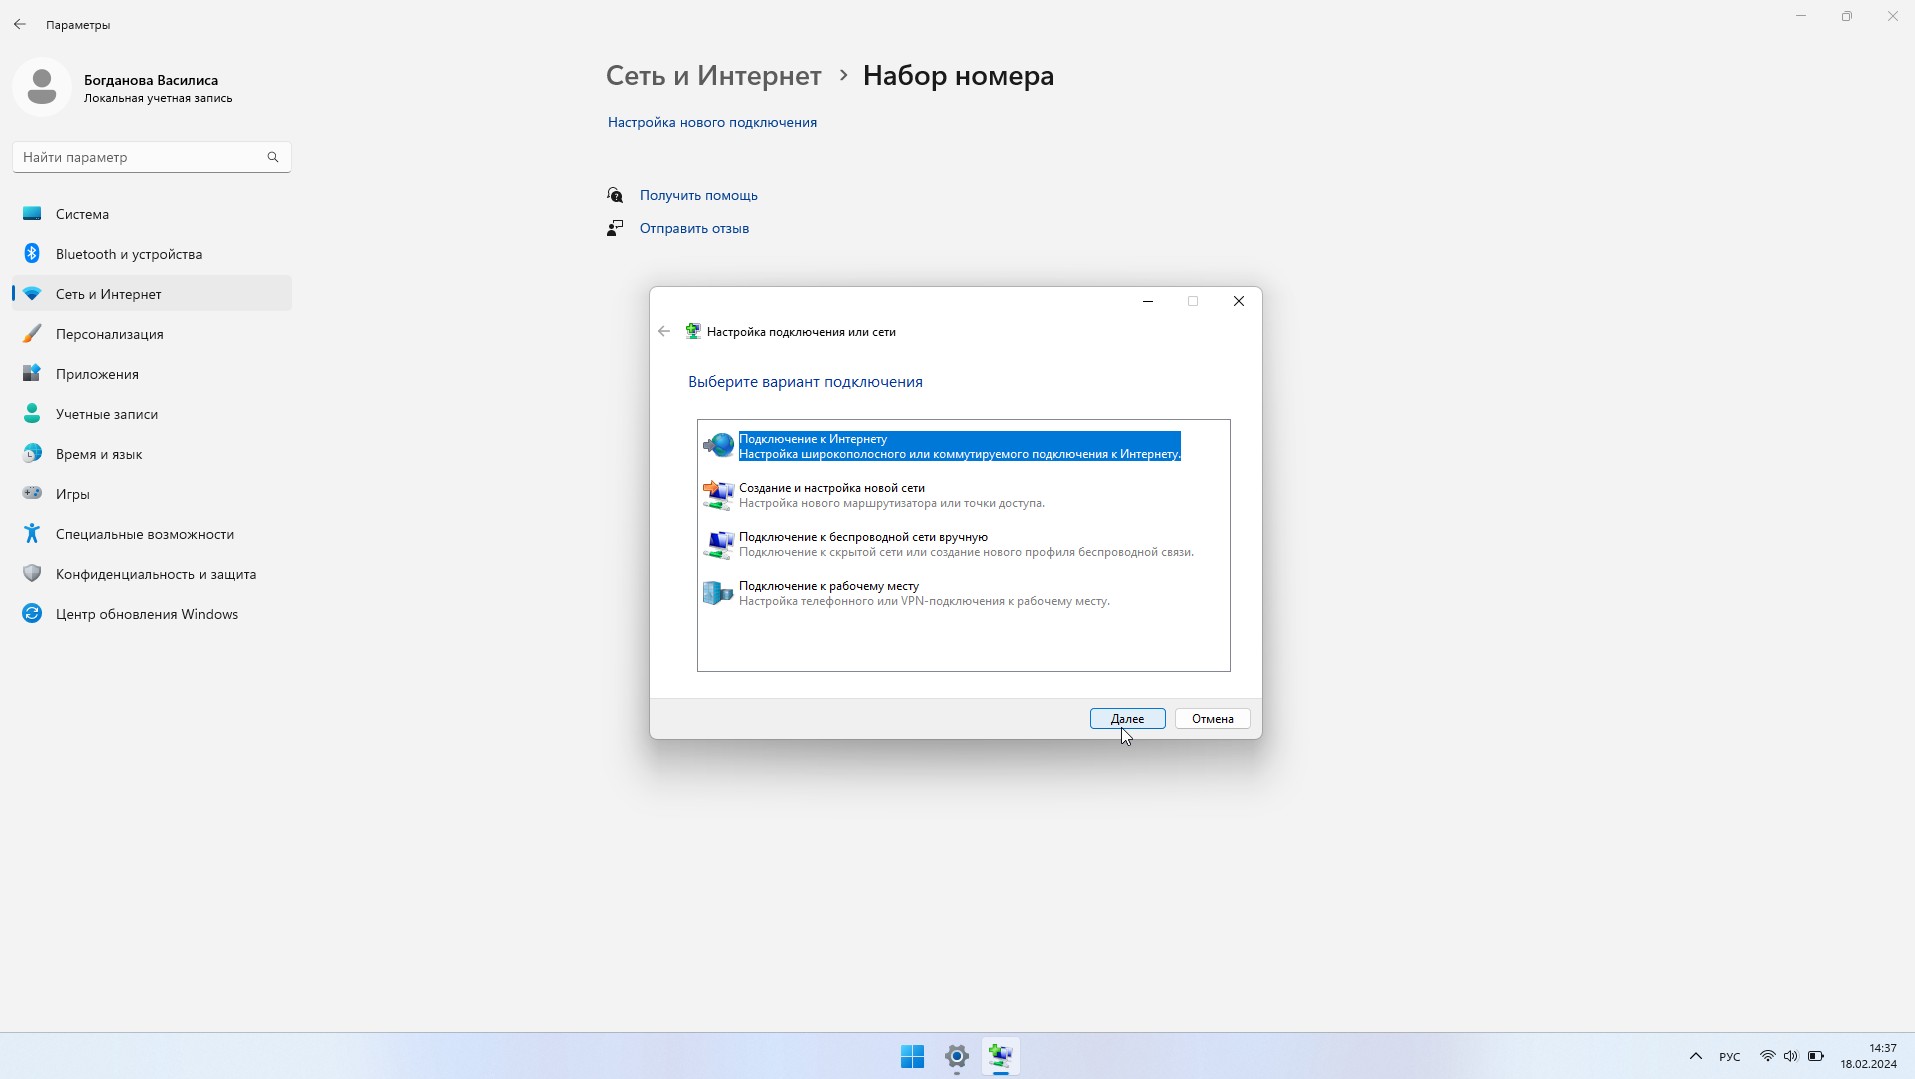
Task: Click the back arrow in the wizard dialog
Action: click(664, 332)
